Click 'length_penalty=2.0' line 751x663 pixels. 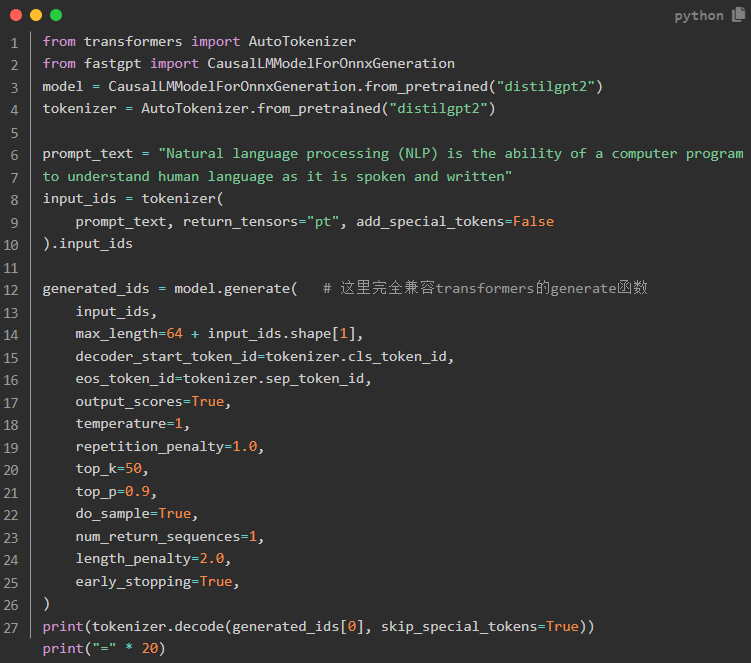pyautogui.click(x=153, y=559)
